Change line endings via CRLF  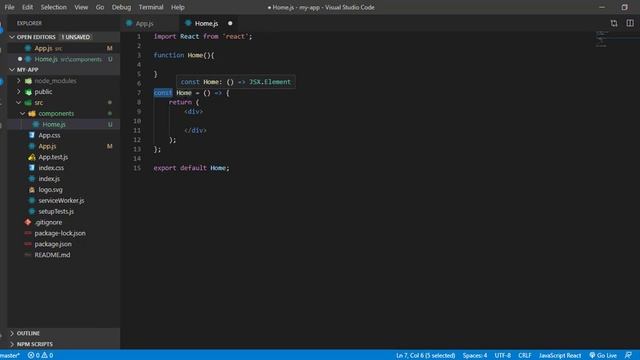pyautogui.click(x=524, y=356)
